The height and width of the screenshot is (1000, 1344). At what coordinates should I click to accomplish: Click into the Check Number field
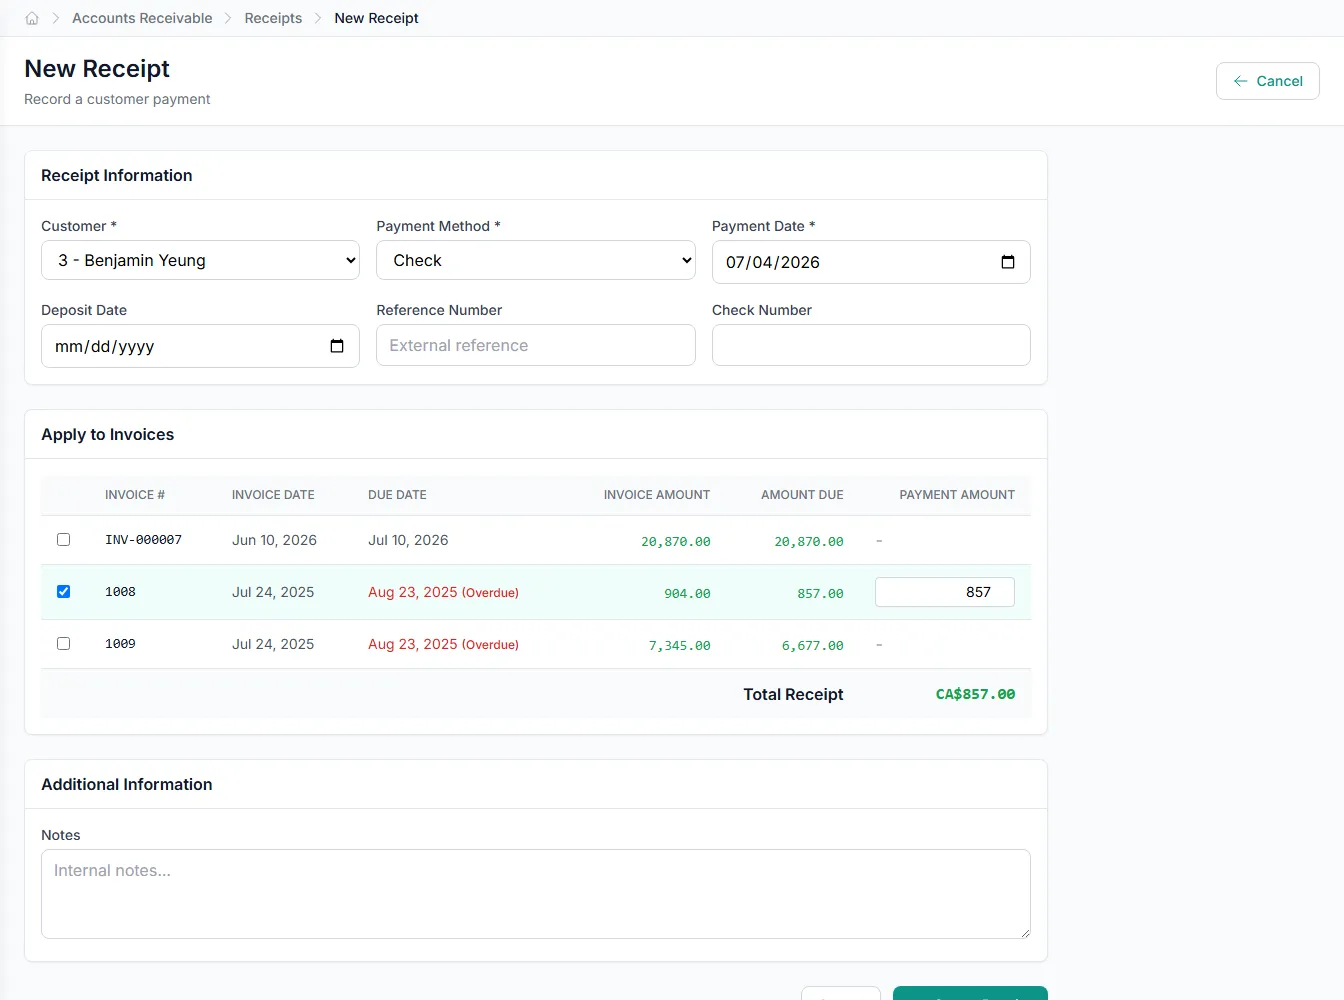pos(871,345)
